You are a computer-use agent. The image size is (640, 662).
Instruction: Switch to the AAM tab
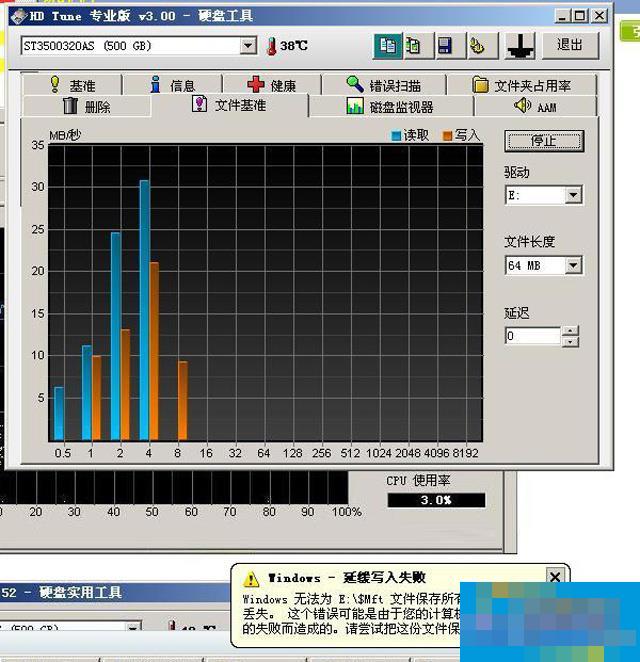535,106
